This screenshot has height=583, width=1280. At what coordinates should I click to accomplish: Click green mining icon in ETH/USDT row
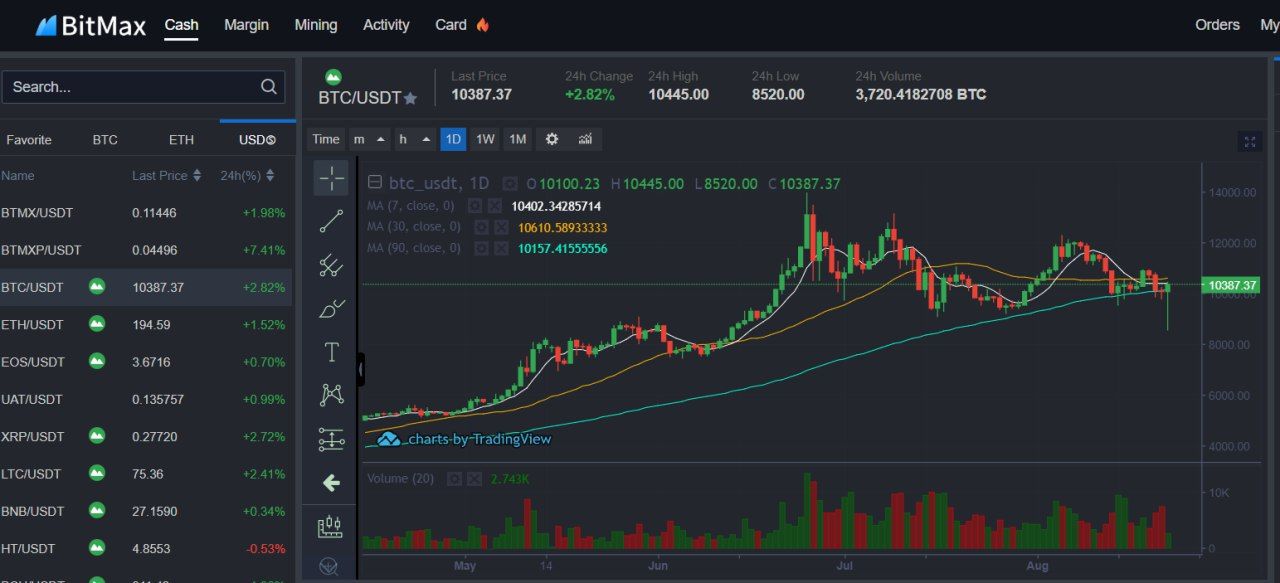(97, 324)
